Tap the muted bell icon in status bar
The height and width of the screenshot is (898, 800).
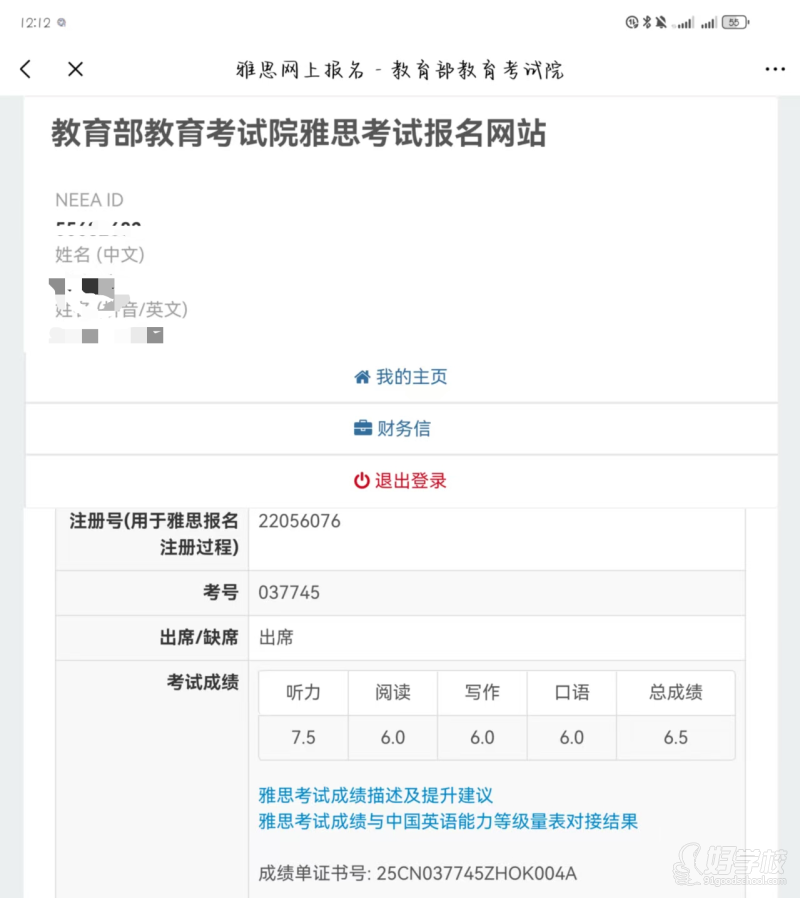click(660, 22)
